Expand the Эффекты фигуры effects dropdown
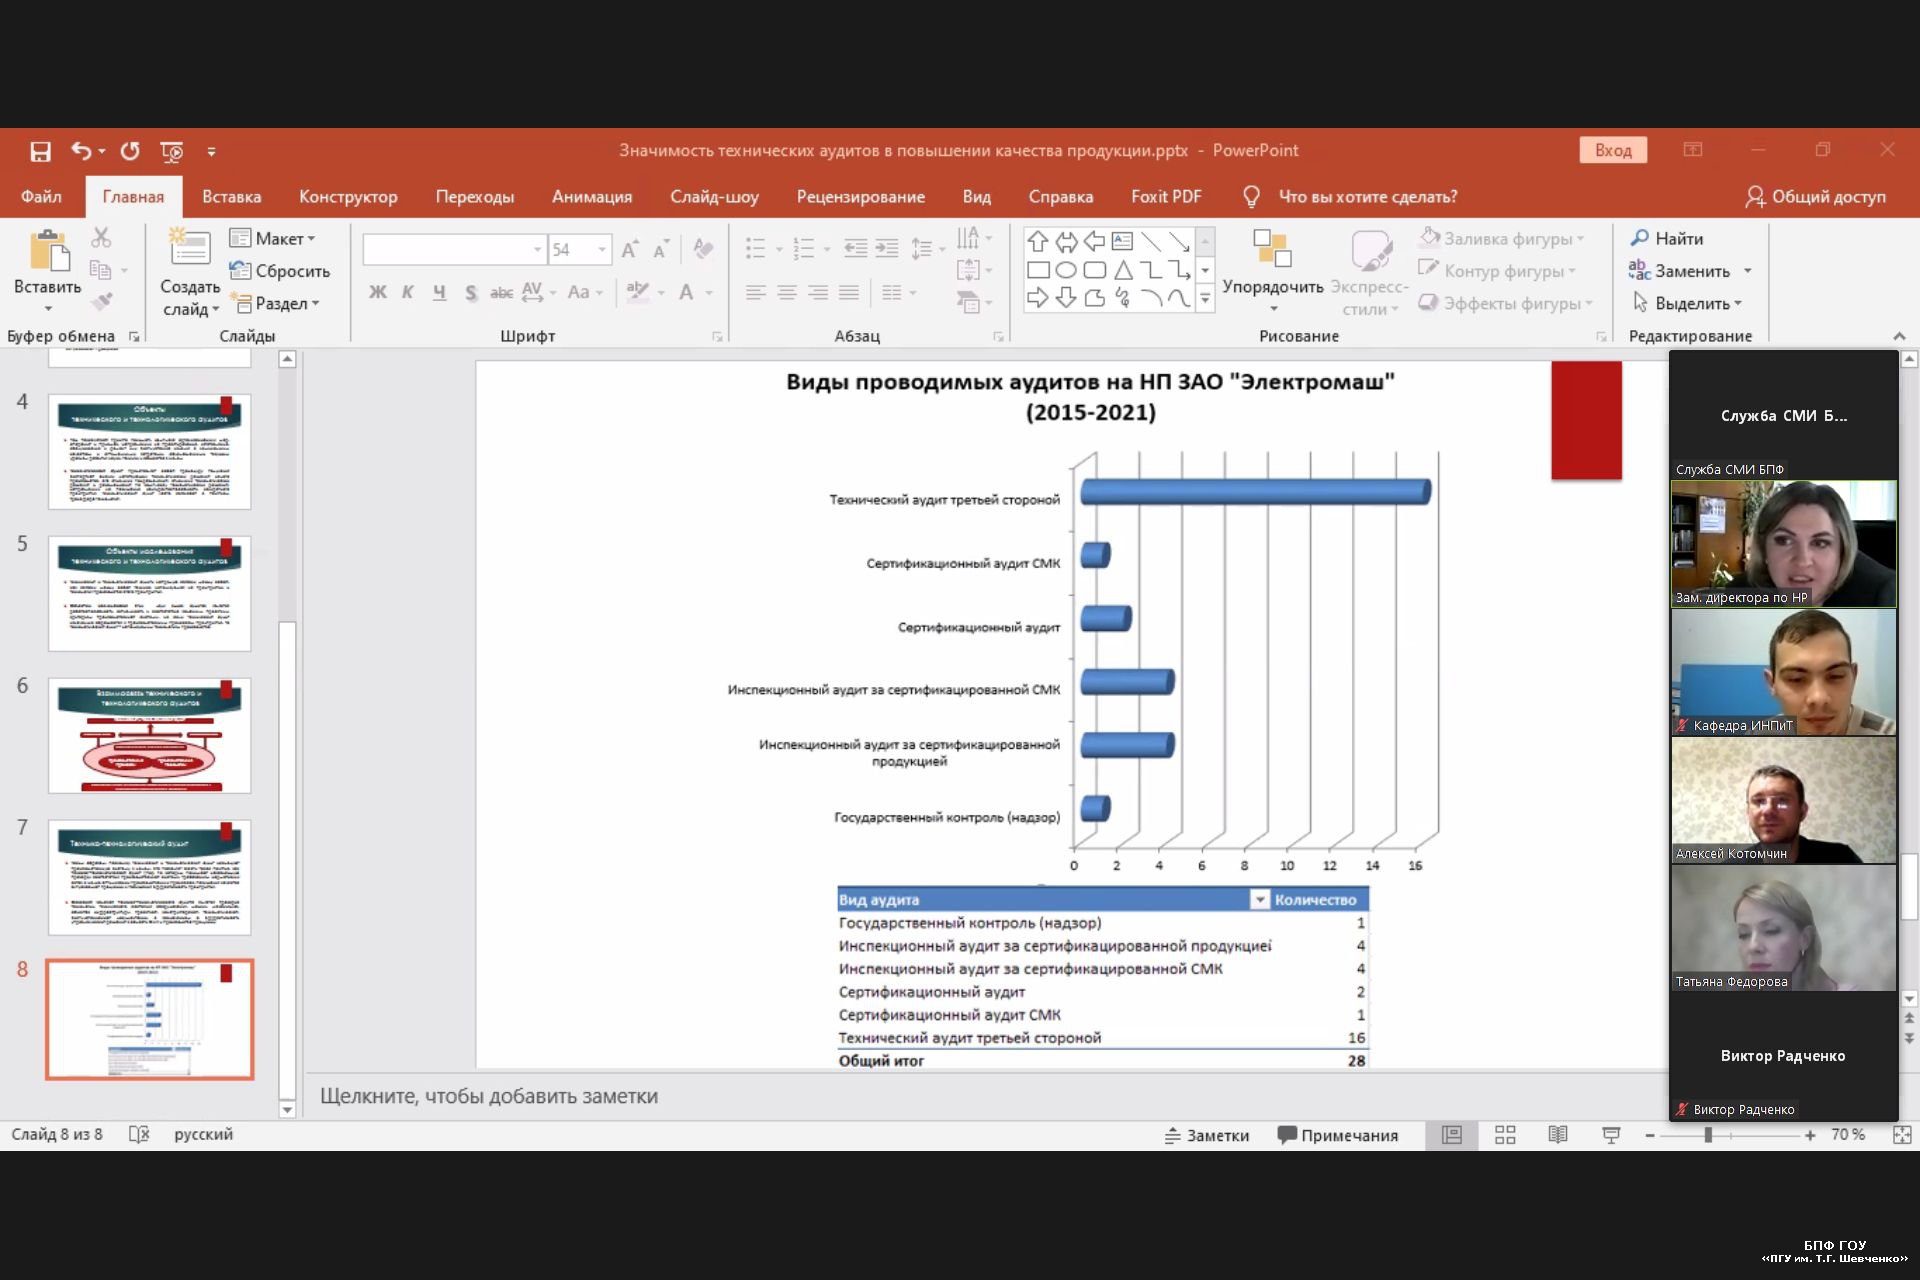The image size is (1920, 1280). pos(1588,303)
